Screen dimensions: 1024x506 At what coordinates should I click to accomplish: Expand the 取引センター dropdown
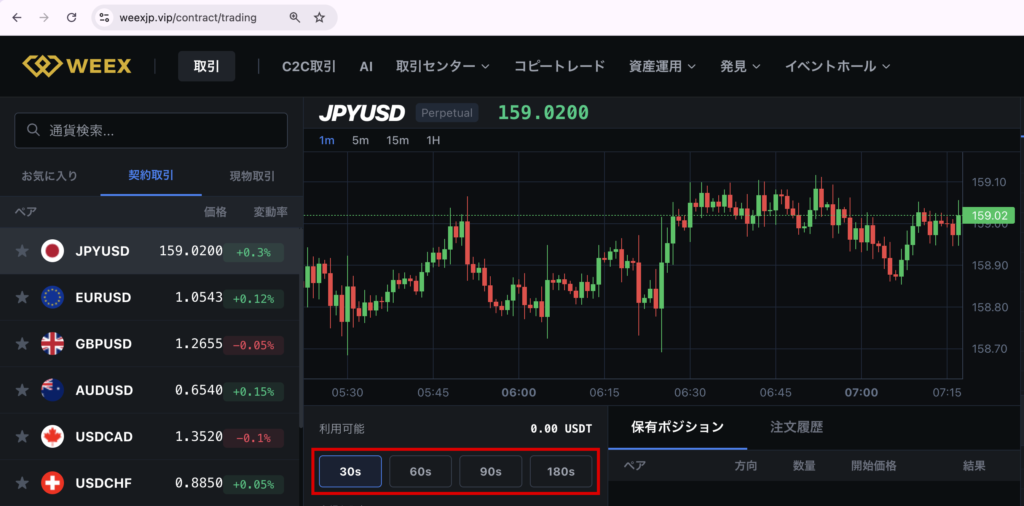coord(443,67)
